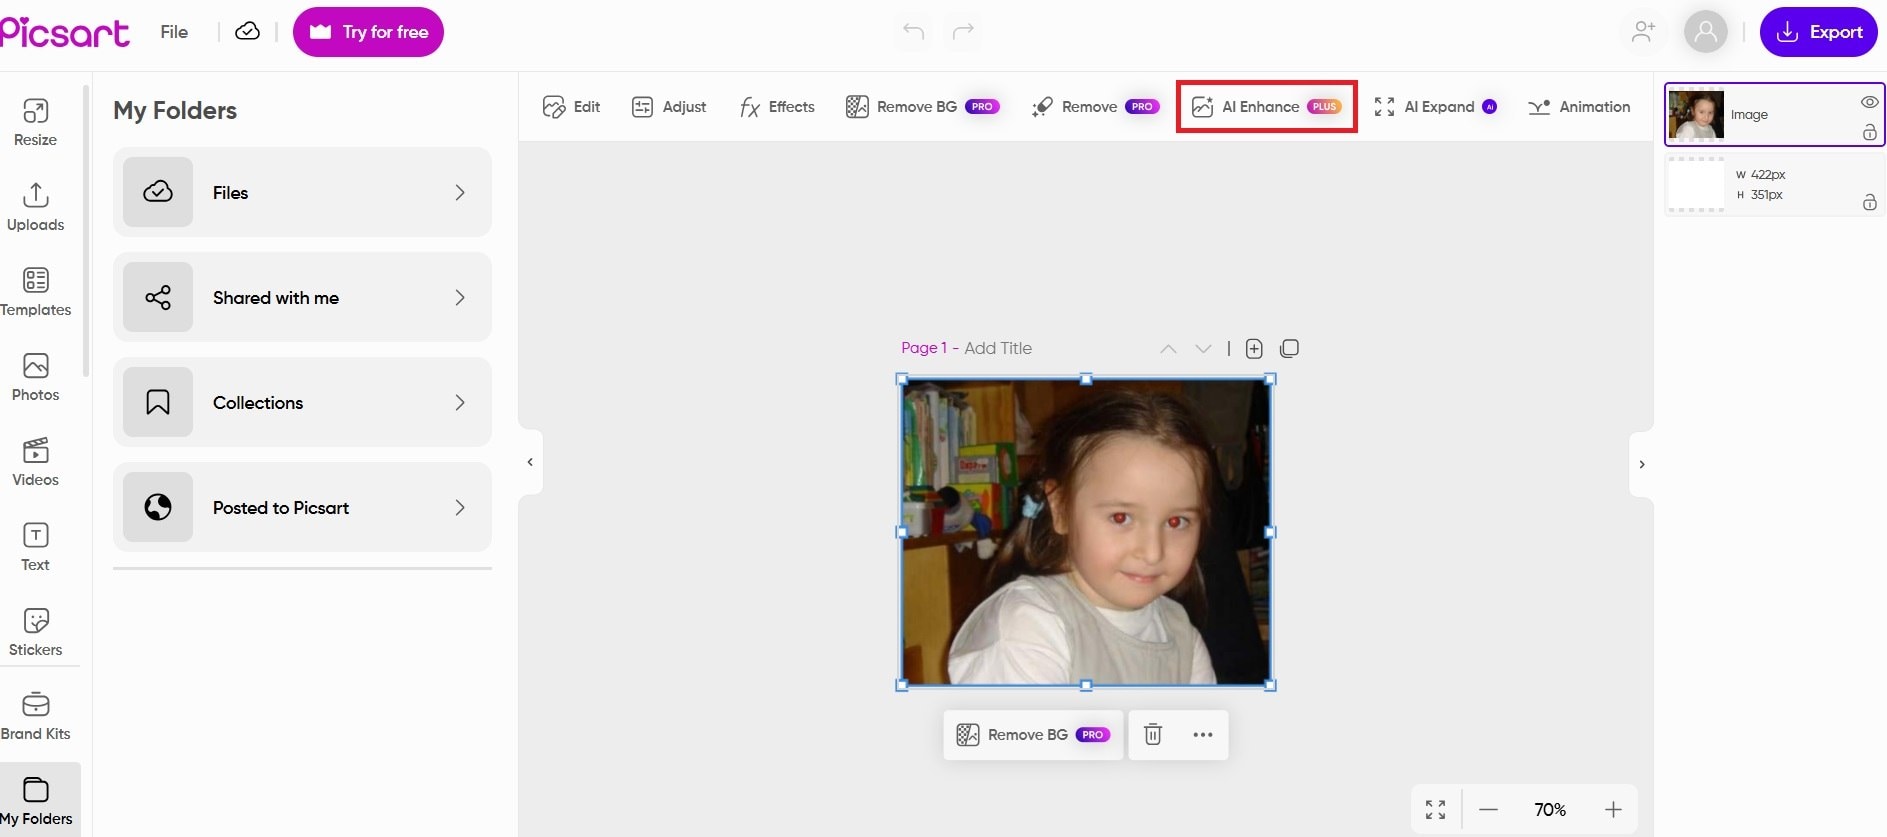Viewport: 1887px width, 837px height.
Task: Add a new page
Action: click(x=1254, y=349)
